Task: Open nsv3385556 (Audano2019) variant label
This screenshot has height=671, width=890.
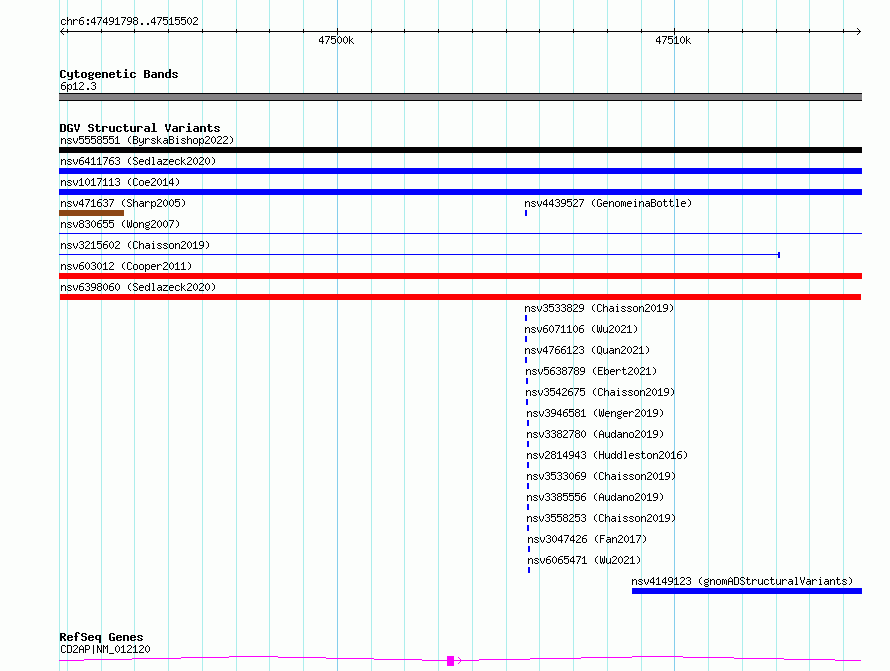Action: (595, 497)
